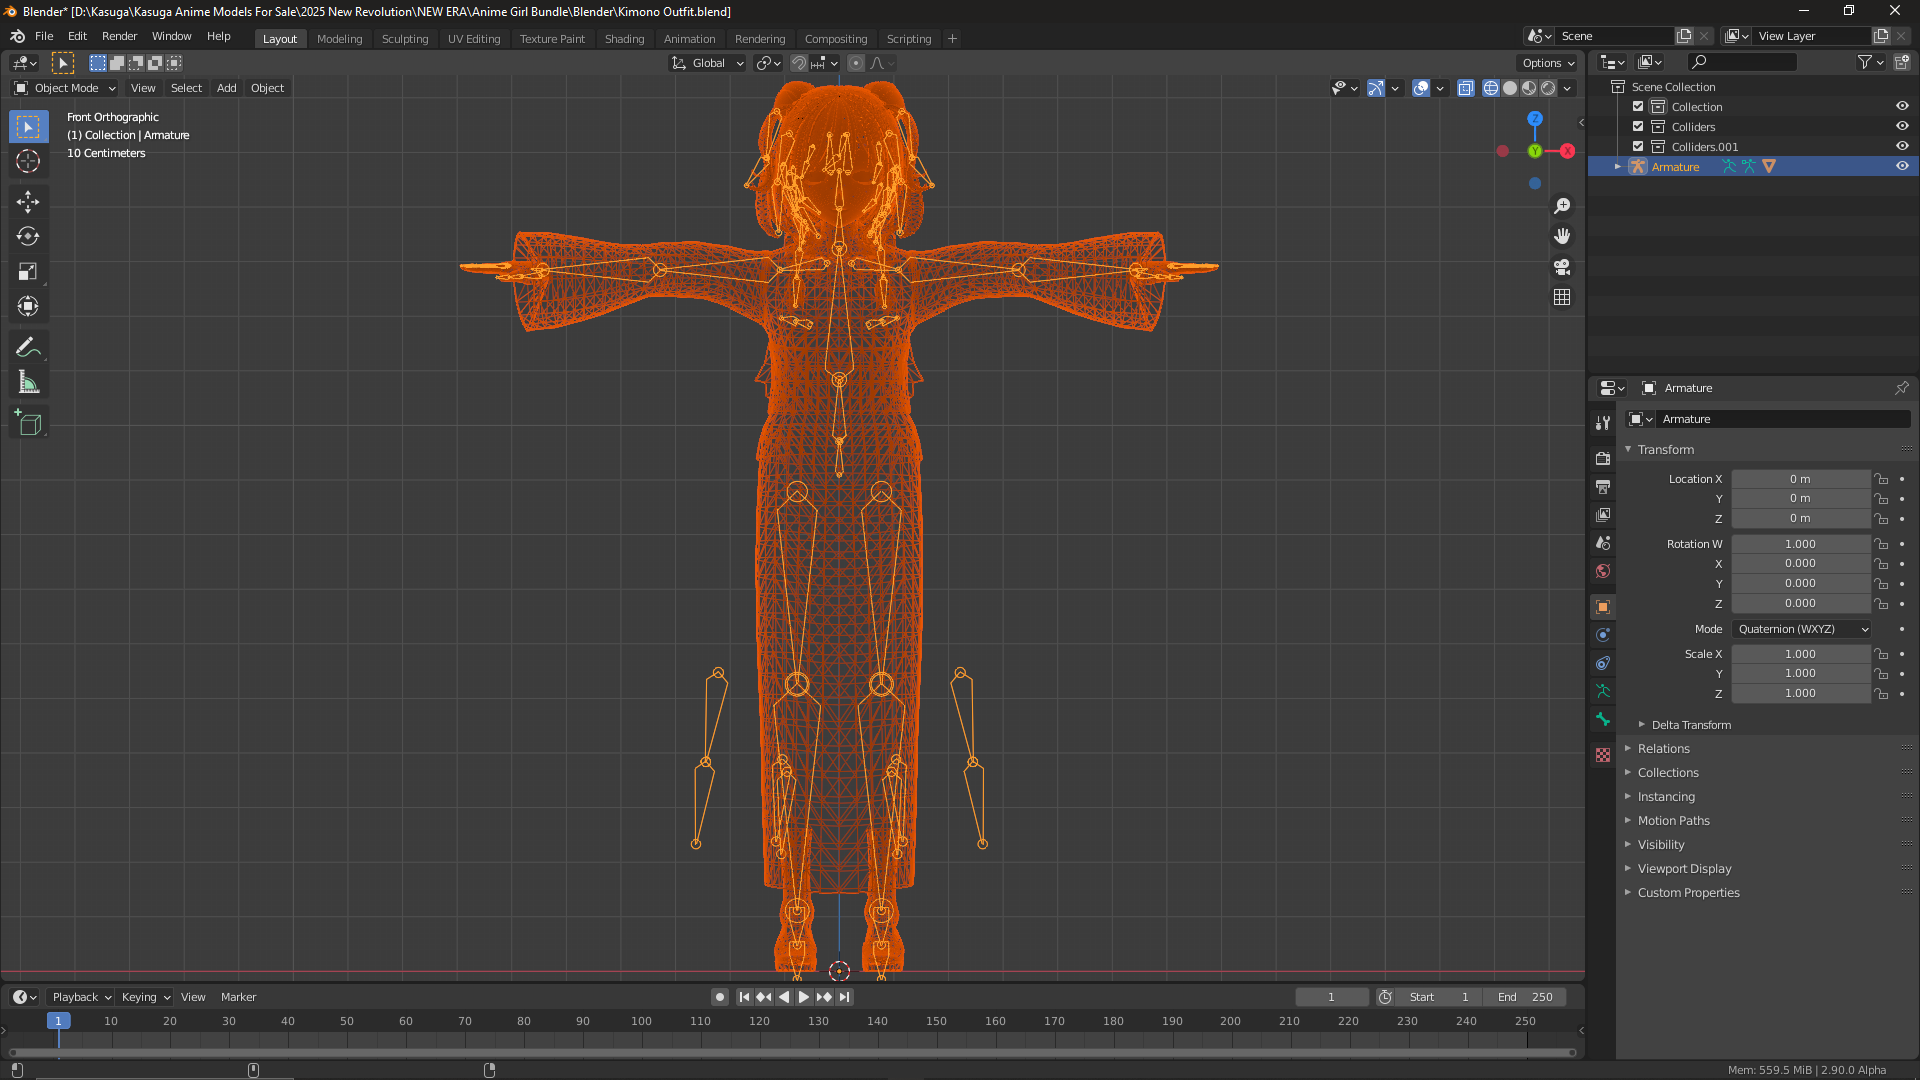Viewport: 1920px width, 1080px height.
Task: Click the Add Cube tool
Action: tap(28, 423)
